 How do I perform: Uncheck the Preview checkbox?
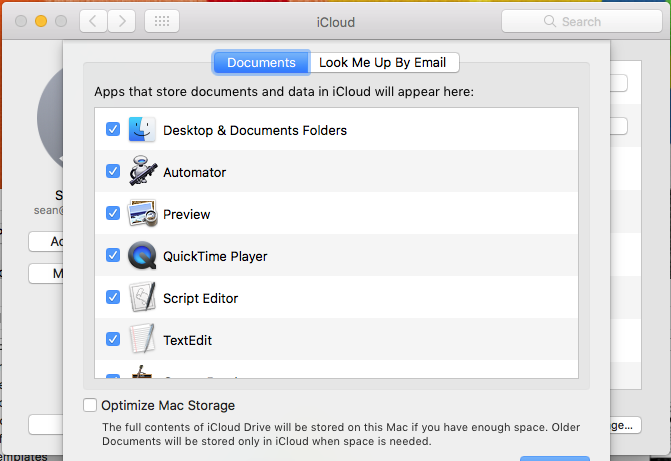click(113, 214)
